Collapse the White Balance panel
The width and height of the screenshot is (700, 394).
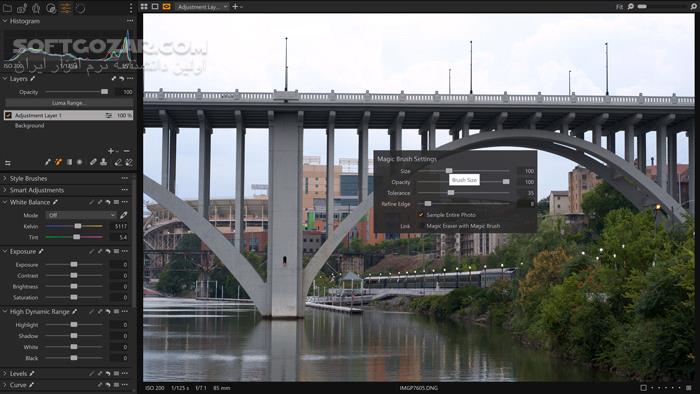[5, 202]
